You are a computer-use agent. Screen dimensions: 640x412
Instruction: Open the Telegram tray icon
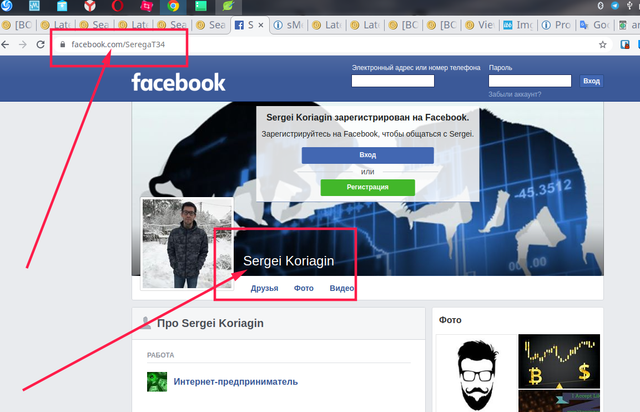pyautogui.click(x=615, y=5)
